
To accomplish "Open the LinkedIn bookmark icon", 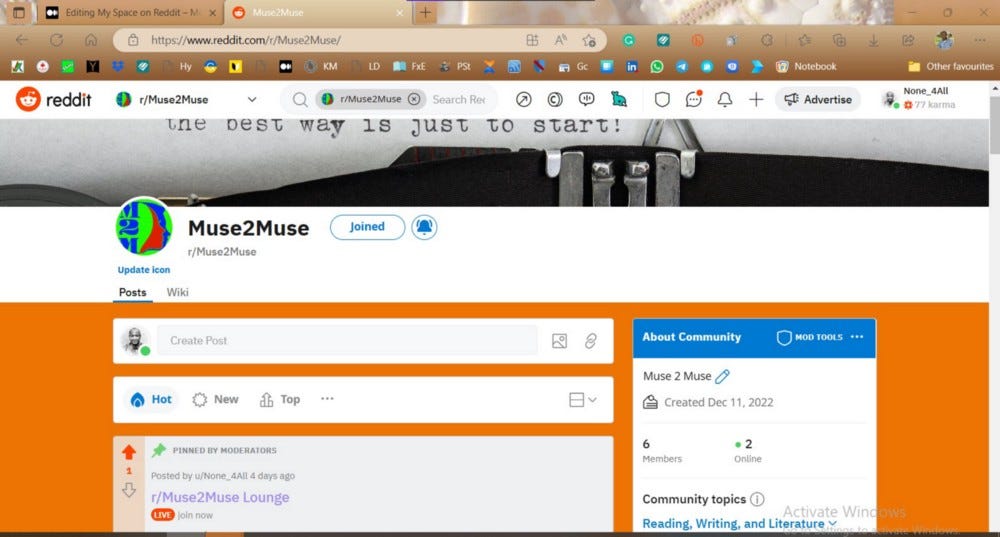I will point(631,66).
